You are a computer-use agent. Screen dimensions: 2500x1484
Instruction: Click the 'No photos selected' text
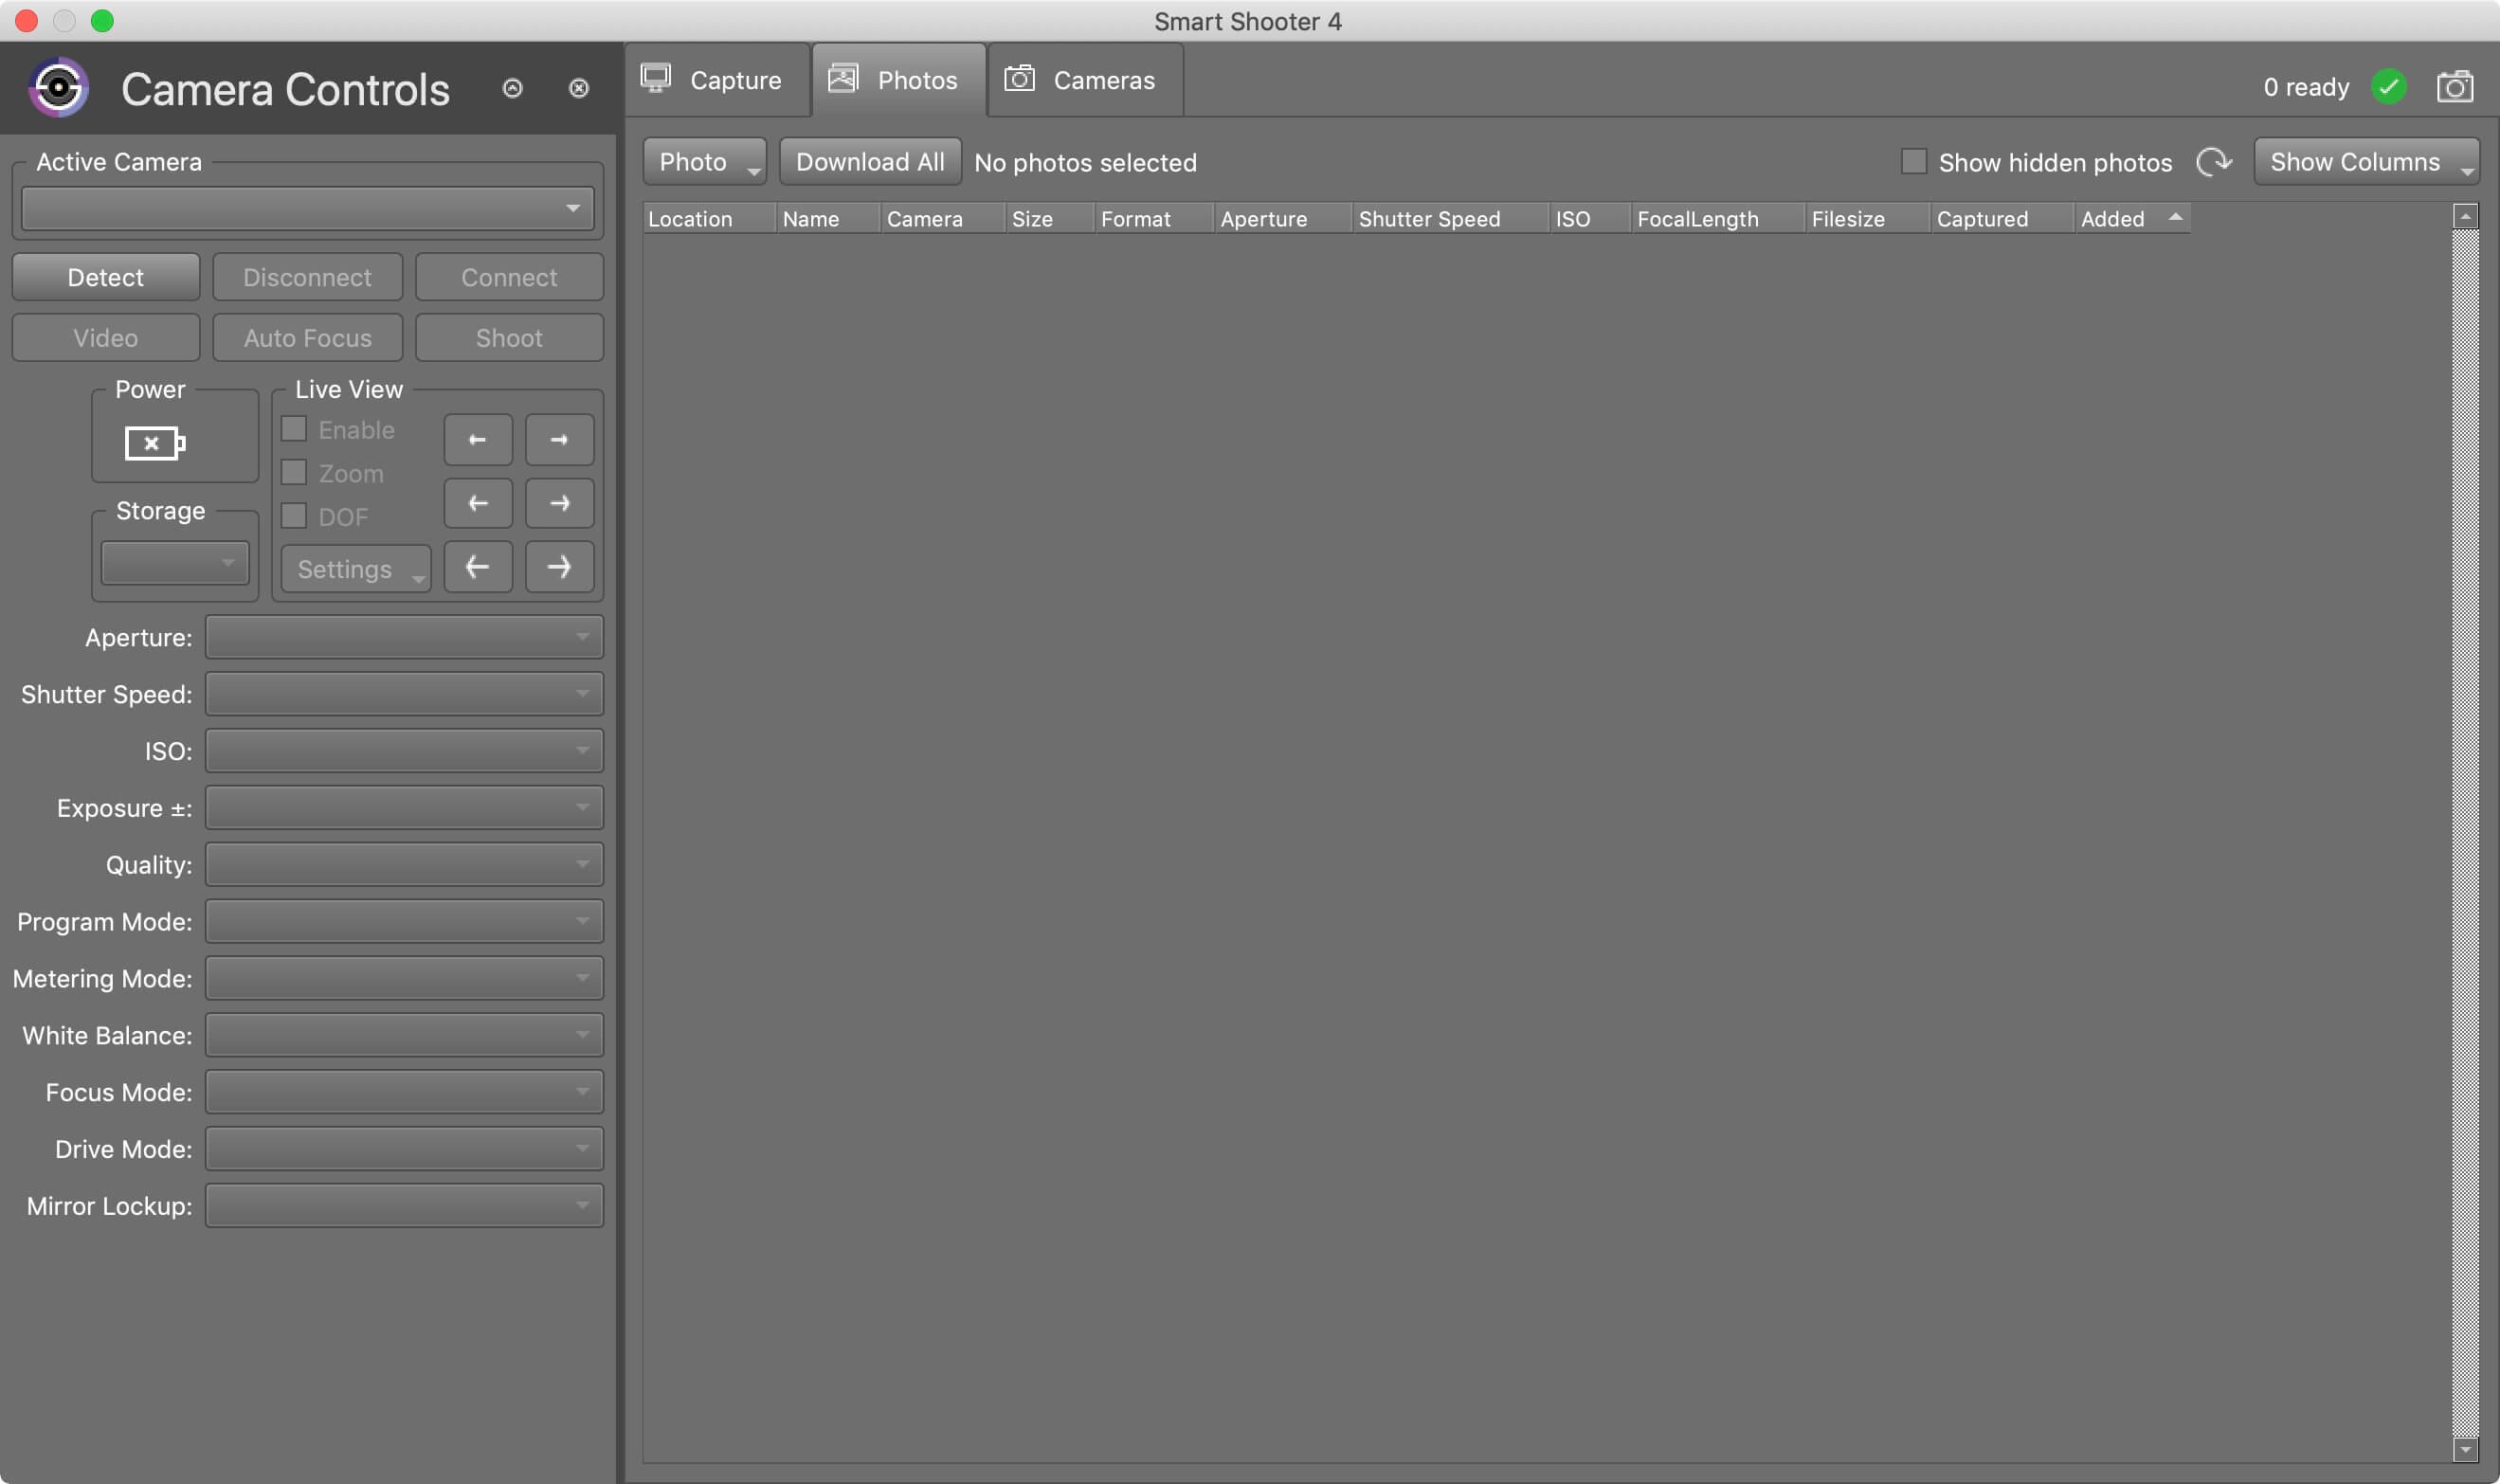point(1085,162)
